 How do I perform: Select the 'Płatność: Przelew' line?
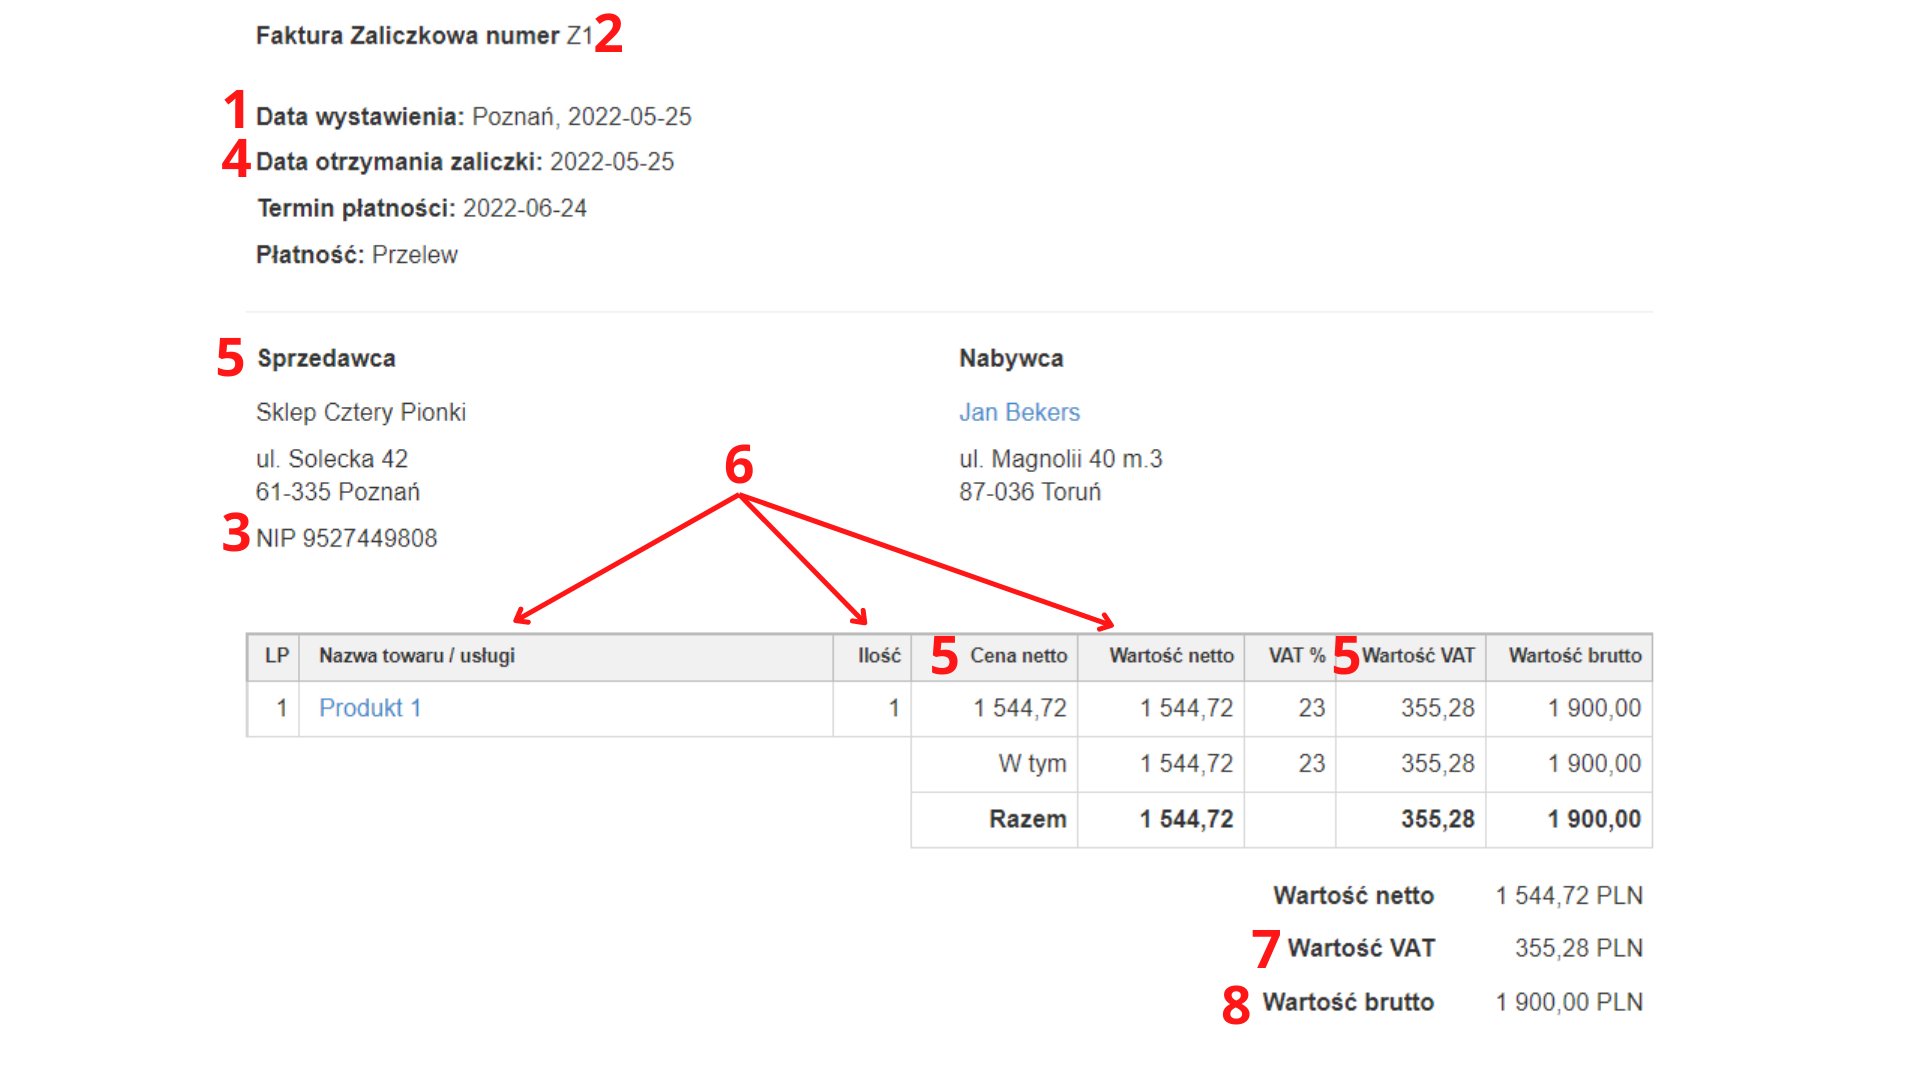click(357, 255)
